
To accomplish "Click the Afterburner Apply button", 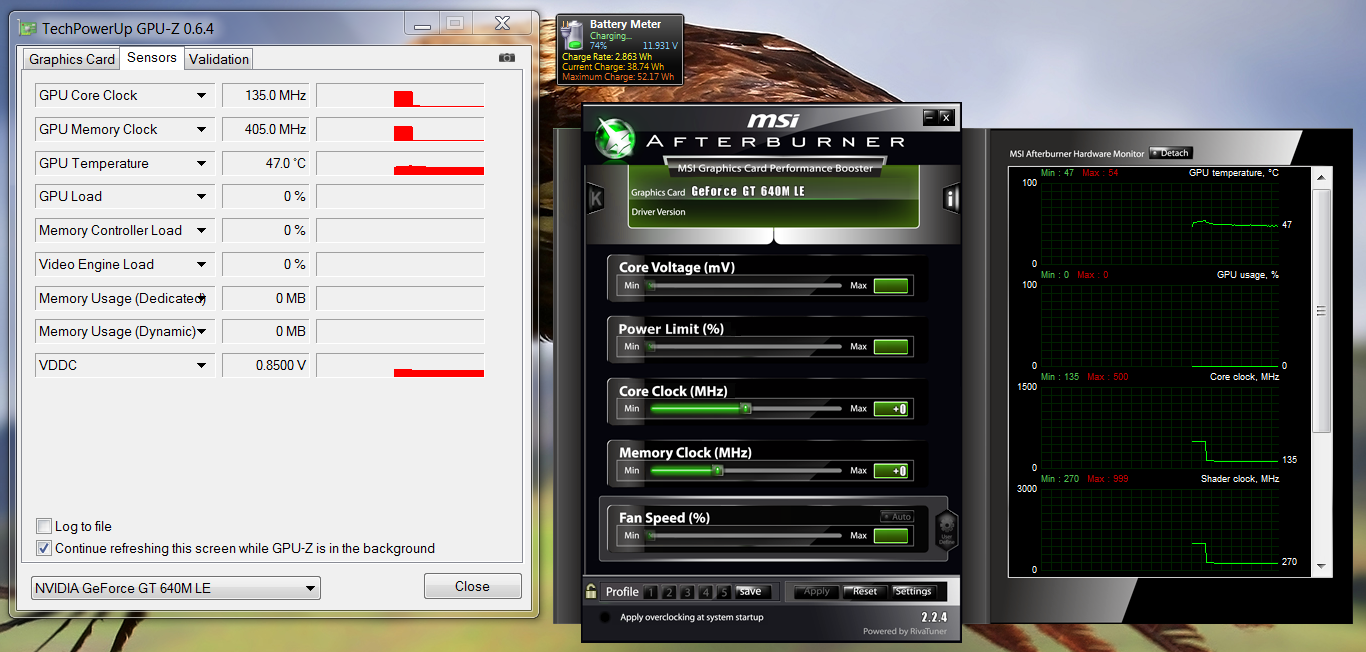I will 817,591.
